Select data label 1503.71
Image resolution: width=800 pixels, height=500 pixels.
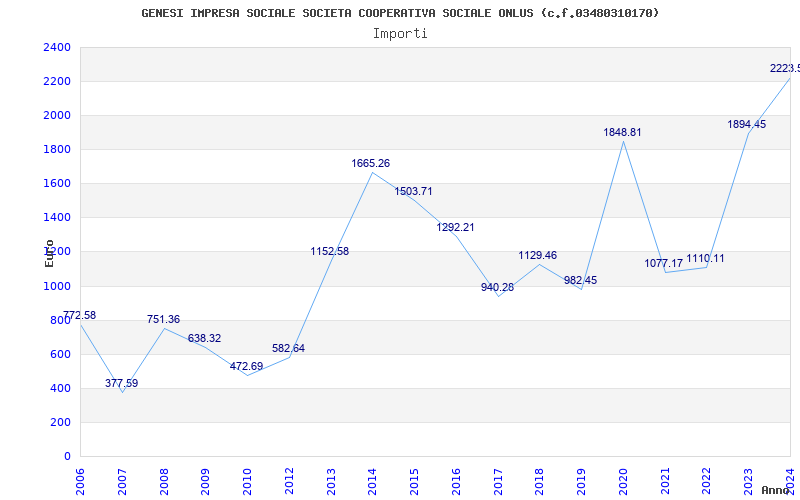coord(413,191)
